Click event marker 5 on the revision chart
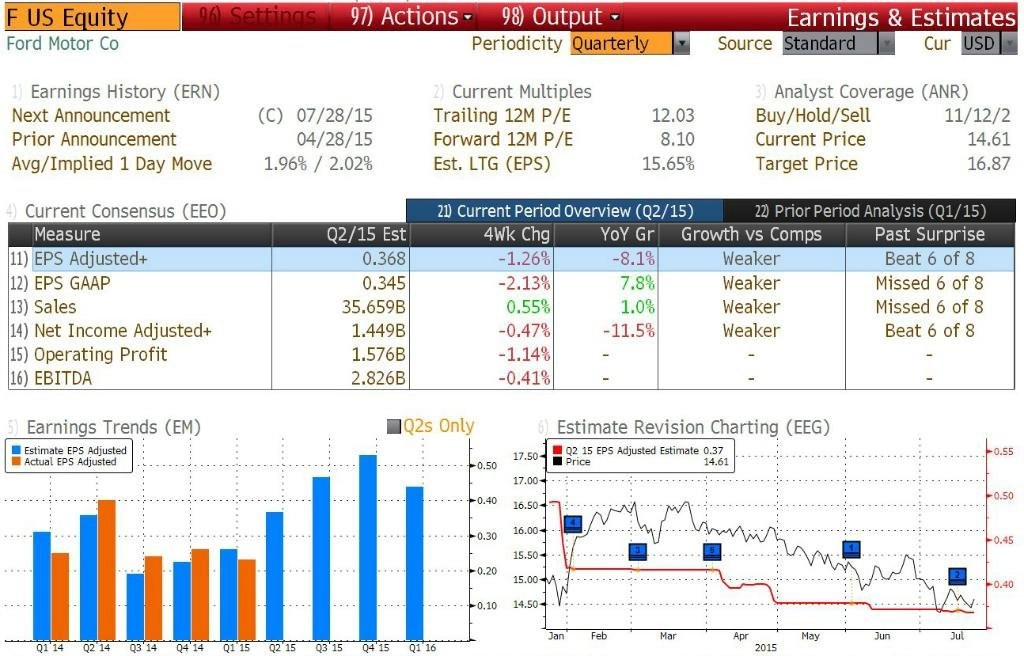 click(x=712, y=551)
